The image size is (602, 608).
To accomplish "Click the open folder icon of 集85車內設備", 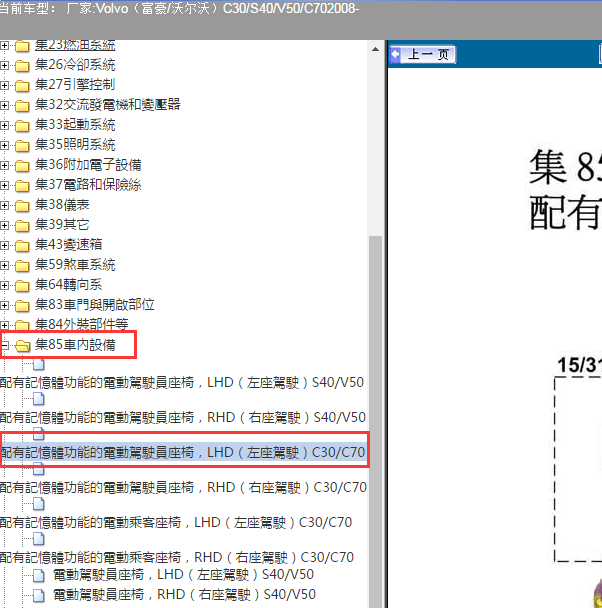I will pos(23,345).
